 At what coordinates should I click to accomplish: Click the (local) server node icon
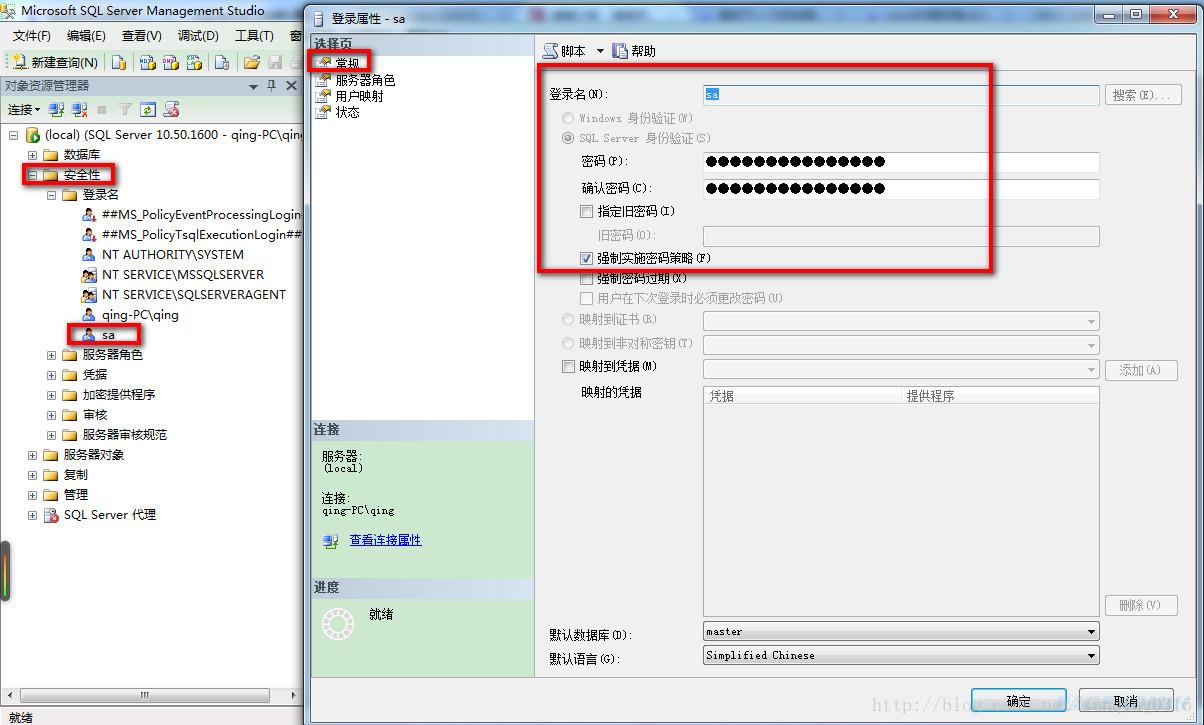[33, 134]
